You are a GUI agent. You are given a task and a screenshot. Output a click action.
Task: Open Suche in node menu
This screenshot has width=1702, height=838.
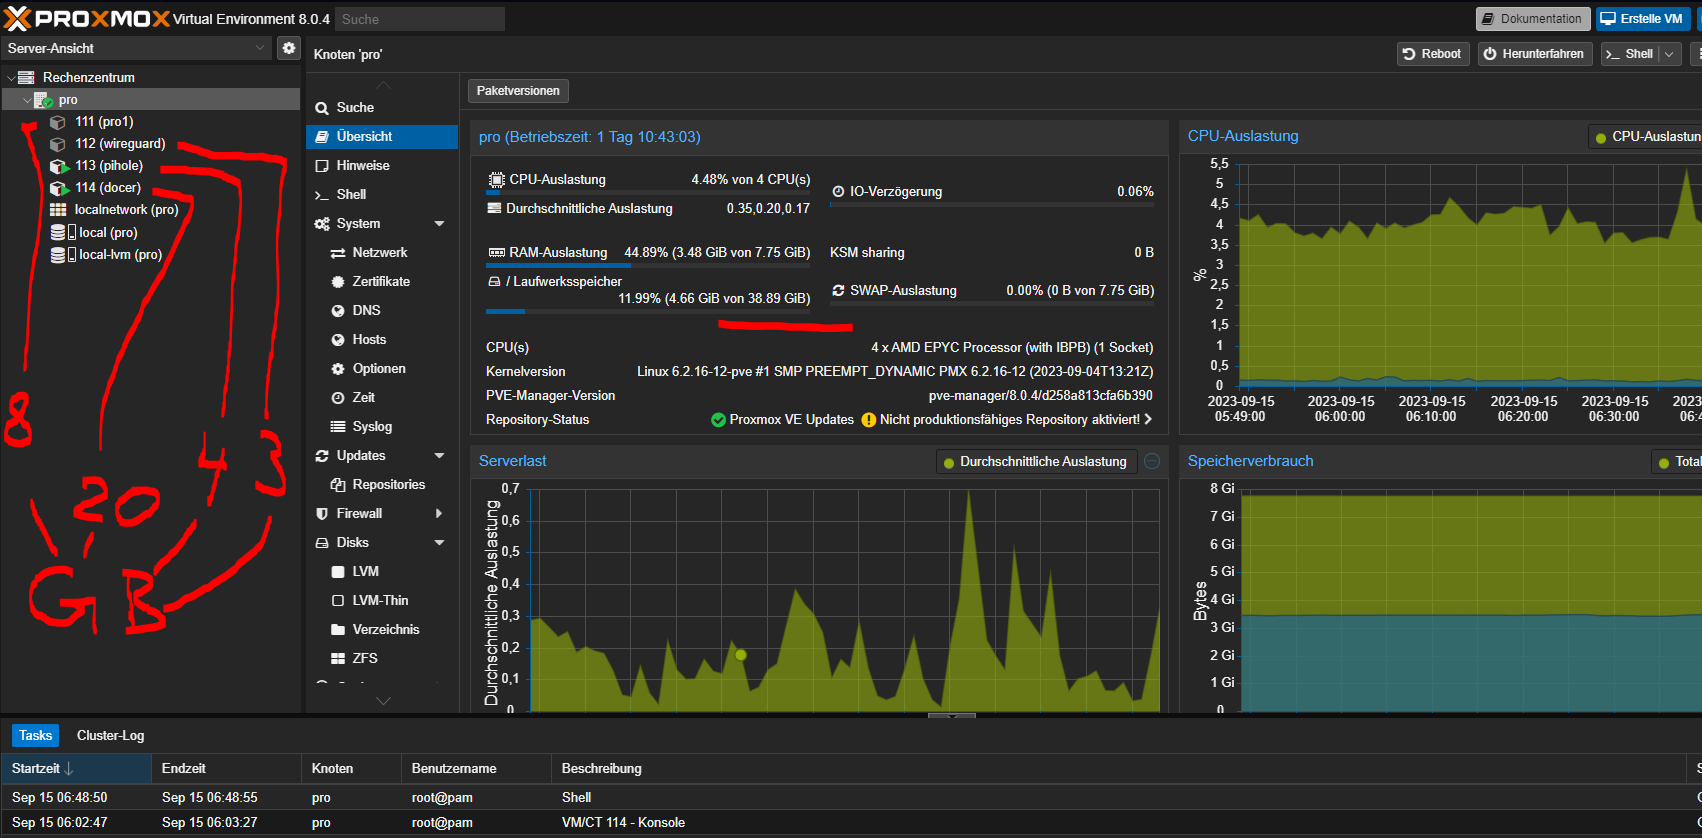(x=382, y=107)
